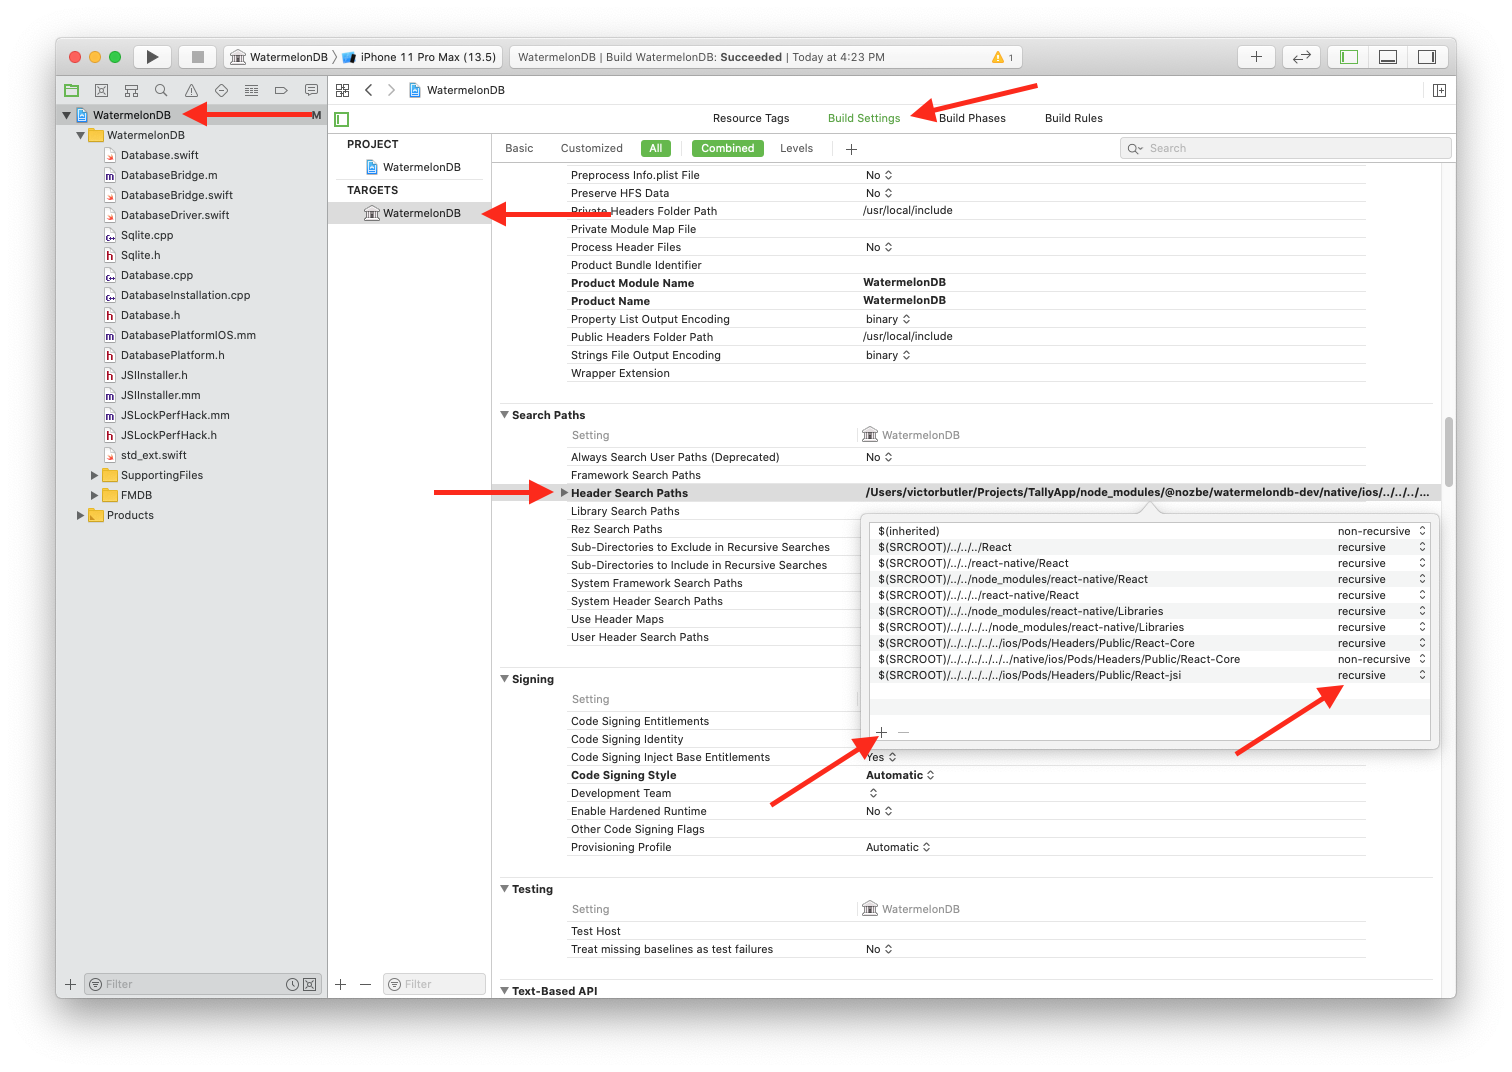Stop the running task with Stop button

tap(198, 57)
